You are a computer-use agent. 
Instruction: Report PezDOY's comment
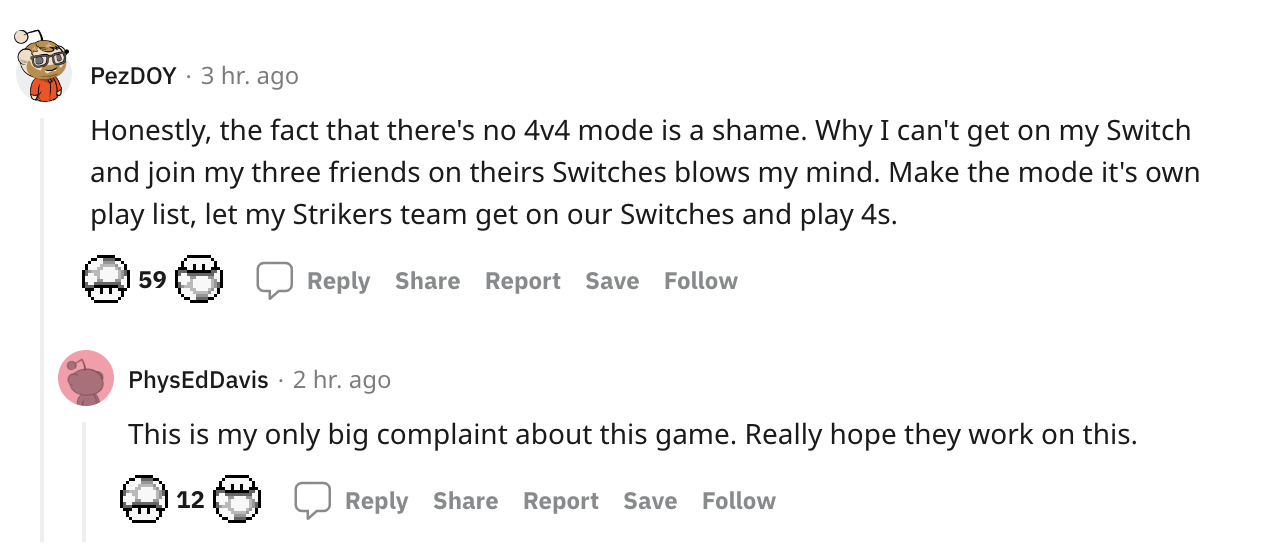(522, 281)
